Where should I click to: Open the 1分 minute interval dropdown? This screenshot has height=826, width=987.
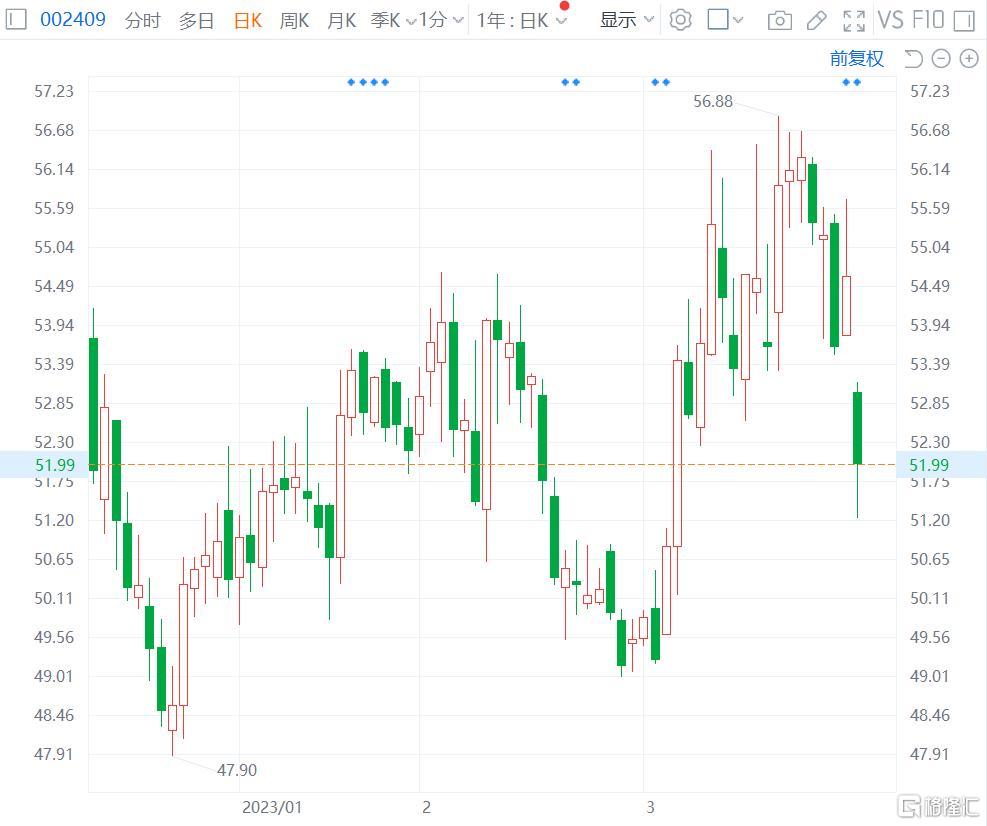442,21
